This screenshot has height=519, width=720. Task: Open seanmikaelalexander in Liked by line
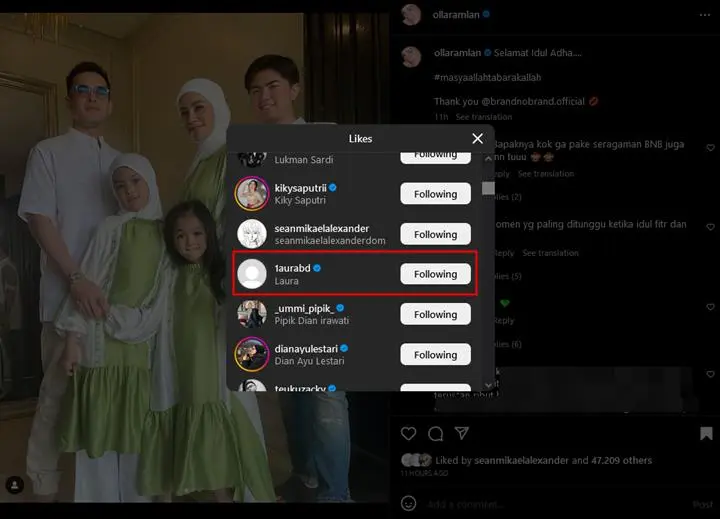[521, 460]
